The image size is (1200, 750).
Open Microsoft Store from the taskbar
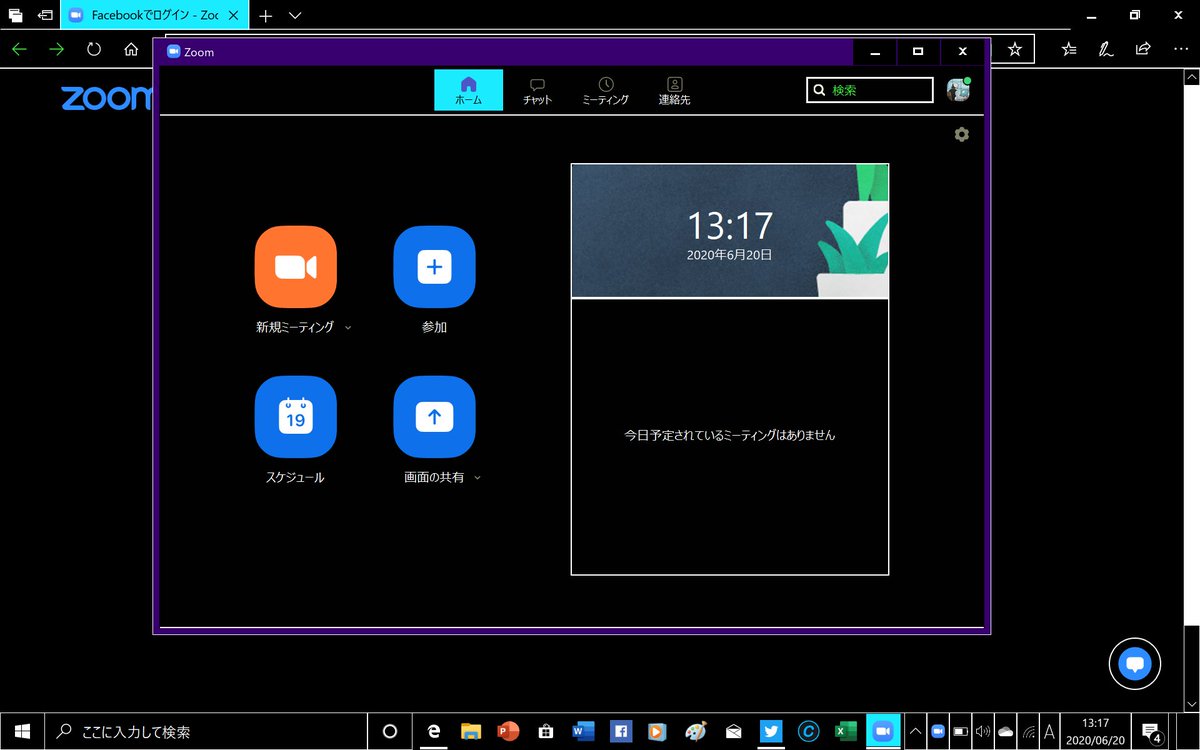pyautogui.click(x=546, y=731)
